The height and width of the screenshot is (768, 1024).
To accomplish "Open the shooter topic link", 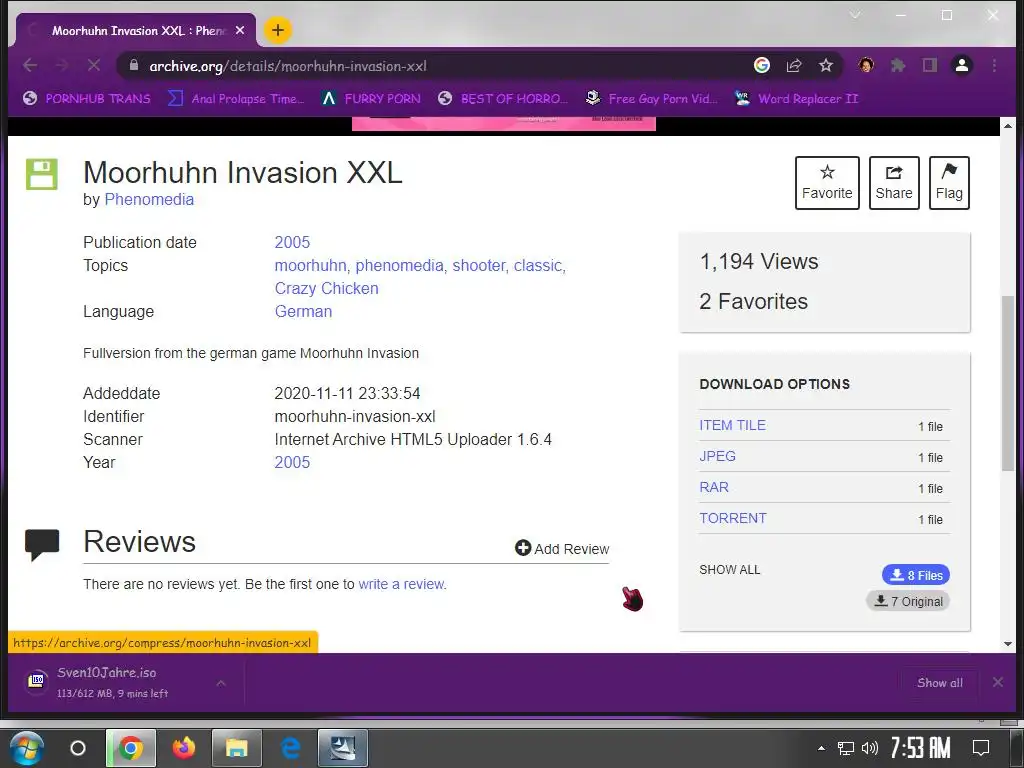I will coord(479,265).
